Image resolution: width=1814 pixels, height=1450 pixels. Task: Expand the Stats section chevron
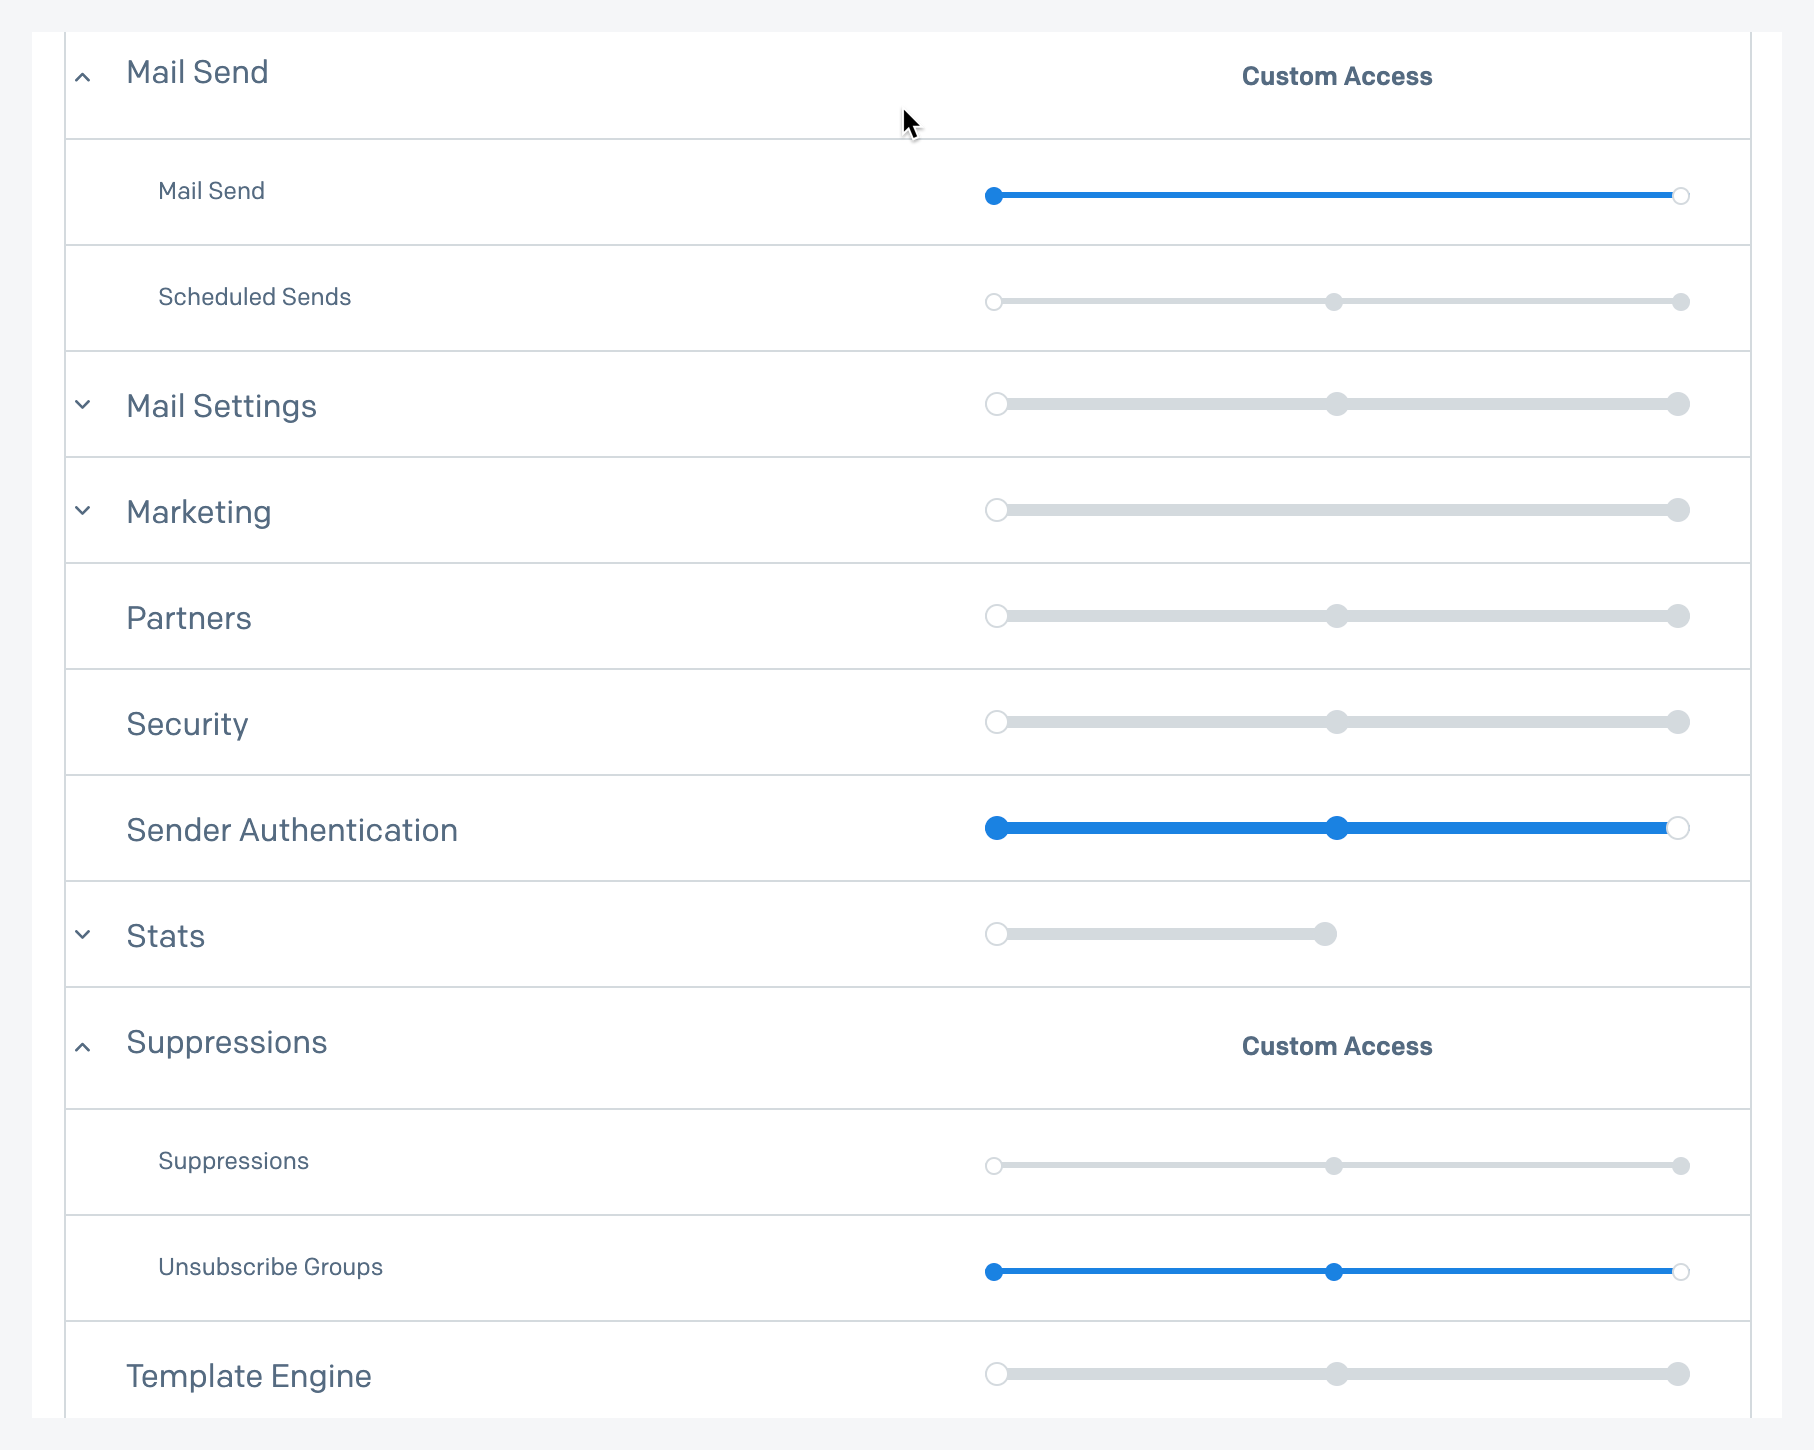[x=83, y=935]
